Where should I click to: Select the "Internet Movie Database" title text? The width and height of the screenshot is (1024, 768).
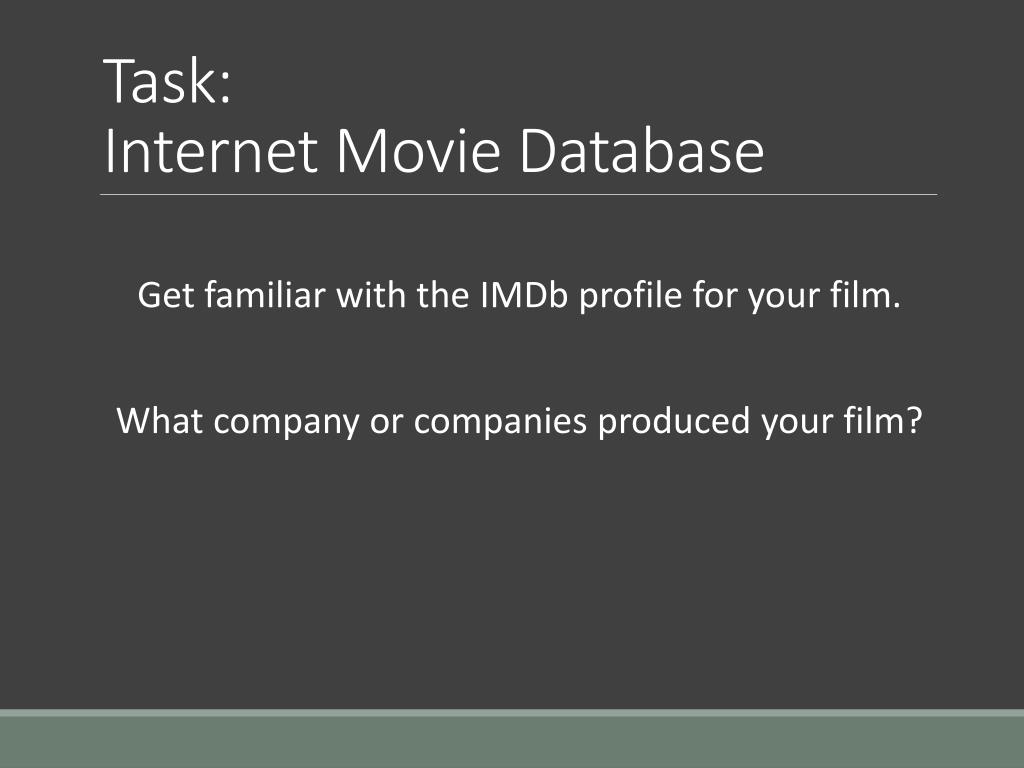coord(434,151)
